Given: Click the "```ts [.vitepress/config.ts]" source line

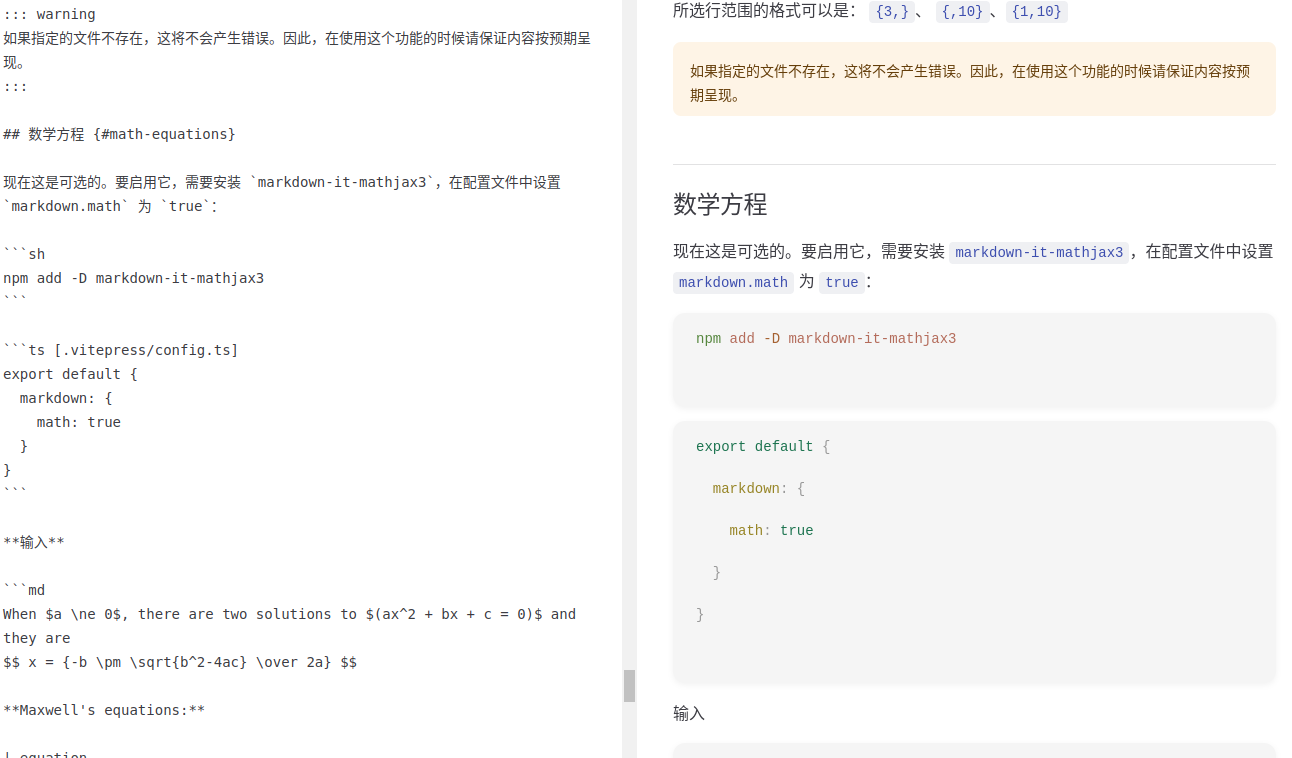Looking at the screenshot, I should (121, 350).
